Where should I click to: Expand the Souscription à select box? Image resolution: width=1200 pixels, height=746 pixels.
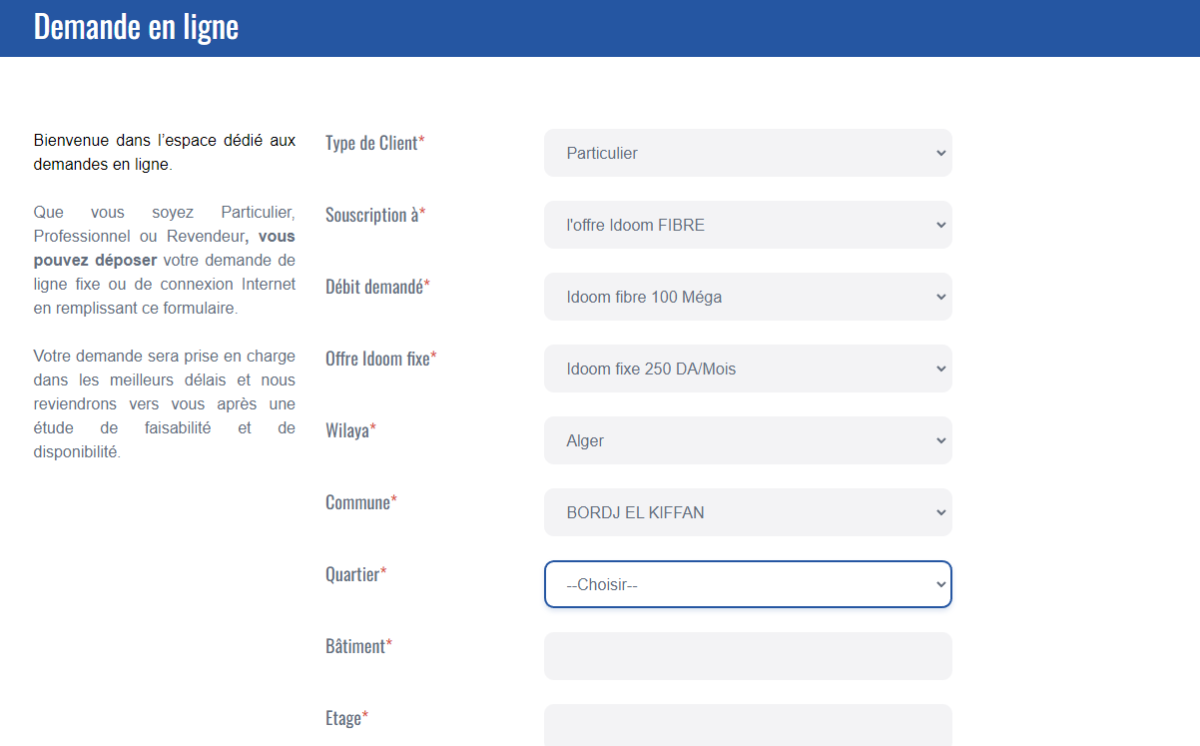(747, 225)
